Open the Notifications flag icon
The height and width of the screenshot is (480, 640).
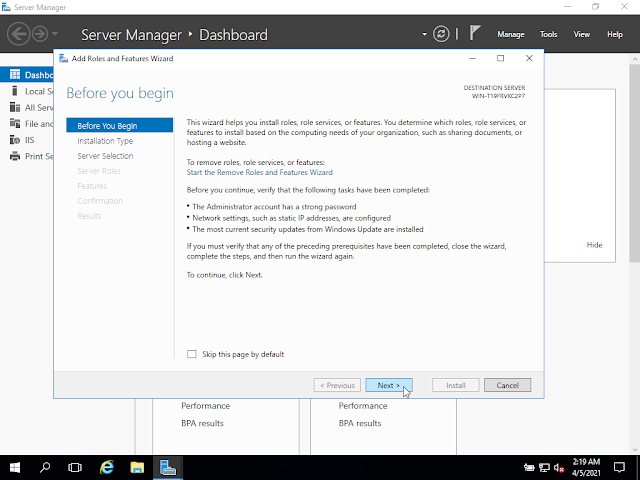(x=474, y=33)
